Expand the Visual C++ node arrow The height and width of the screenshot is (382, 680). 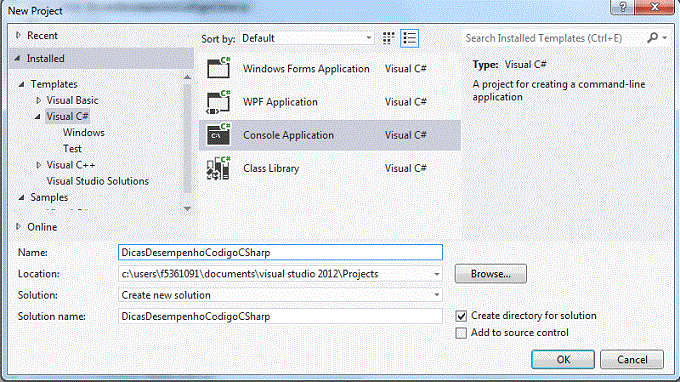pyautogui.click(x=39, y=165)
